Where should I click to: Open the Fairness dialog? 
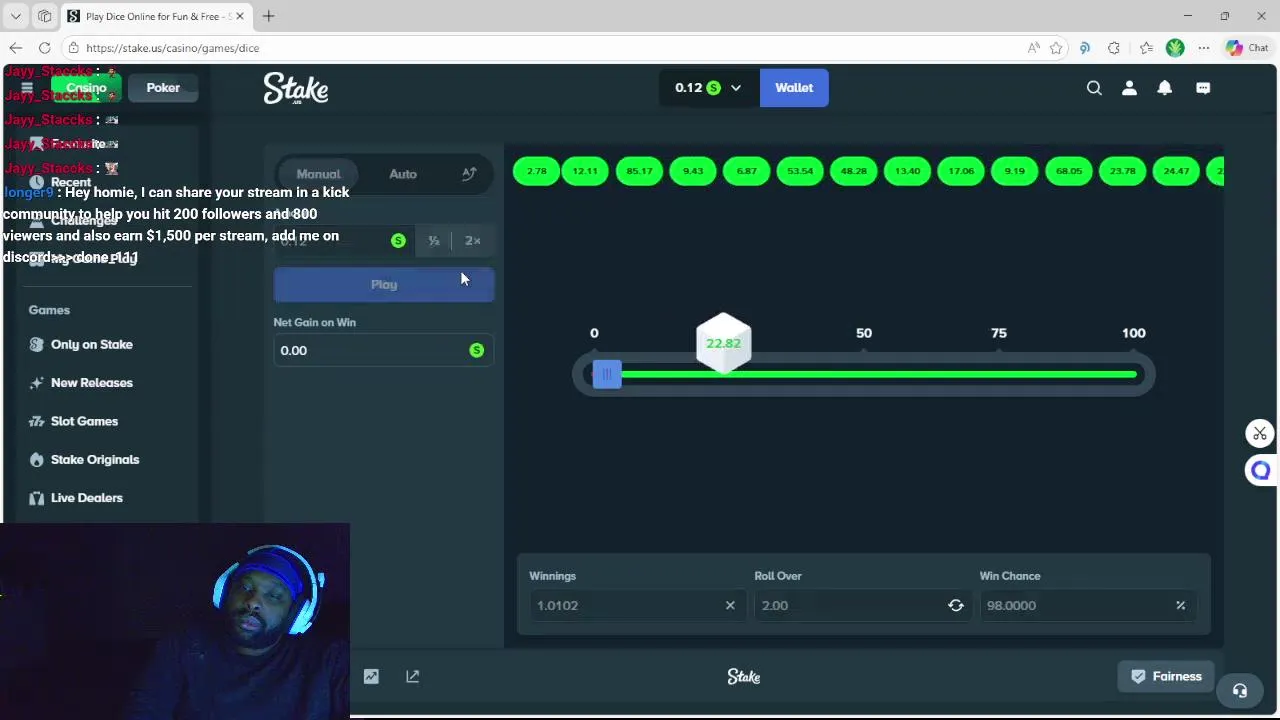click(x=1166, y=676)
